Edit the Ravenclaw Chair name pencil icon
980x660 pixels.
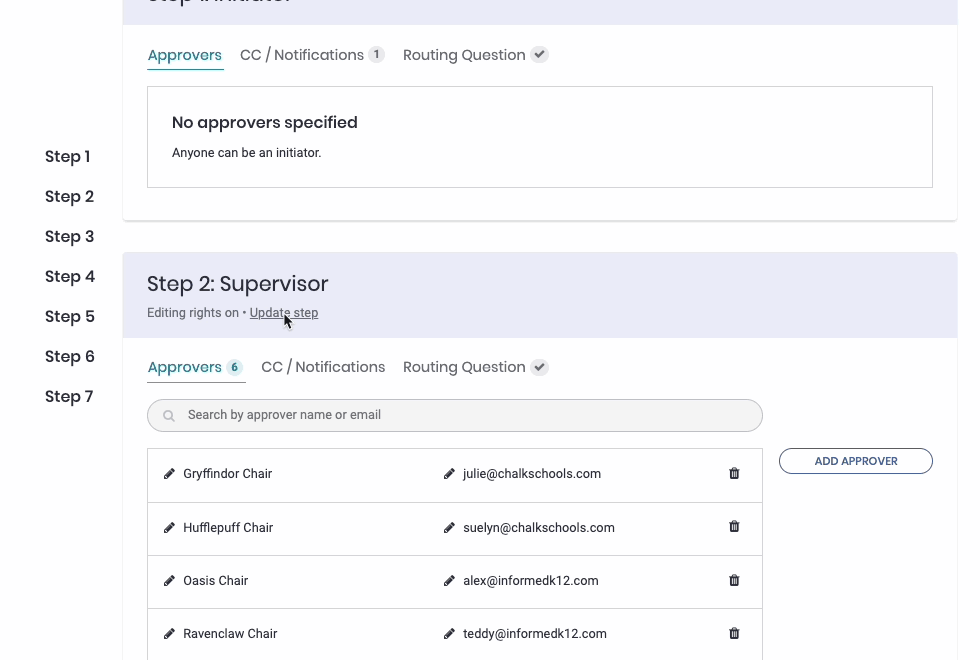tap(169, 634)
